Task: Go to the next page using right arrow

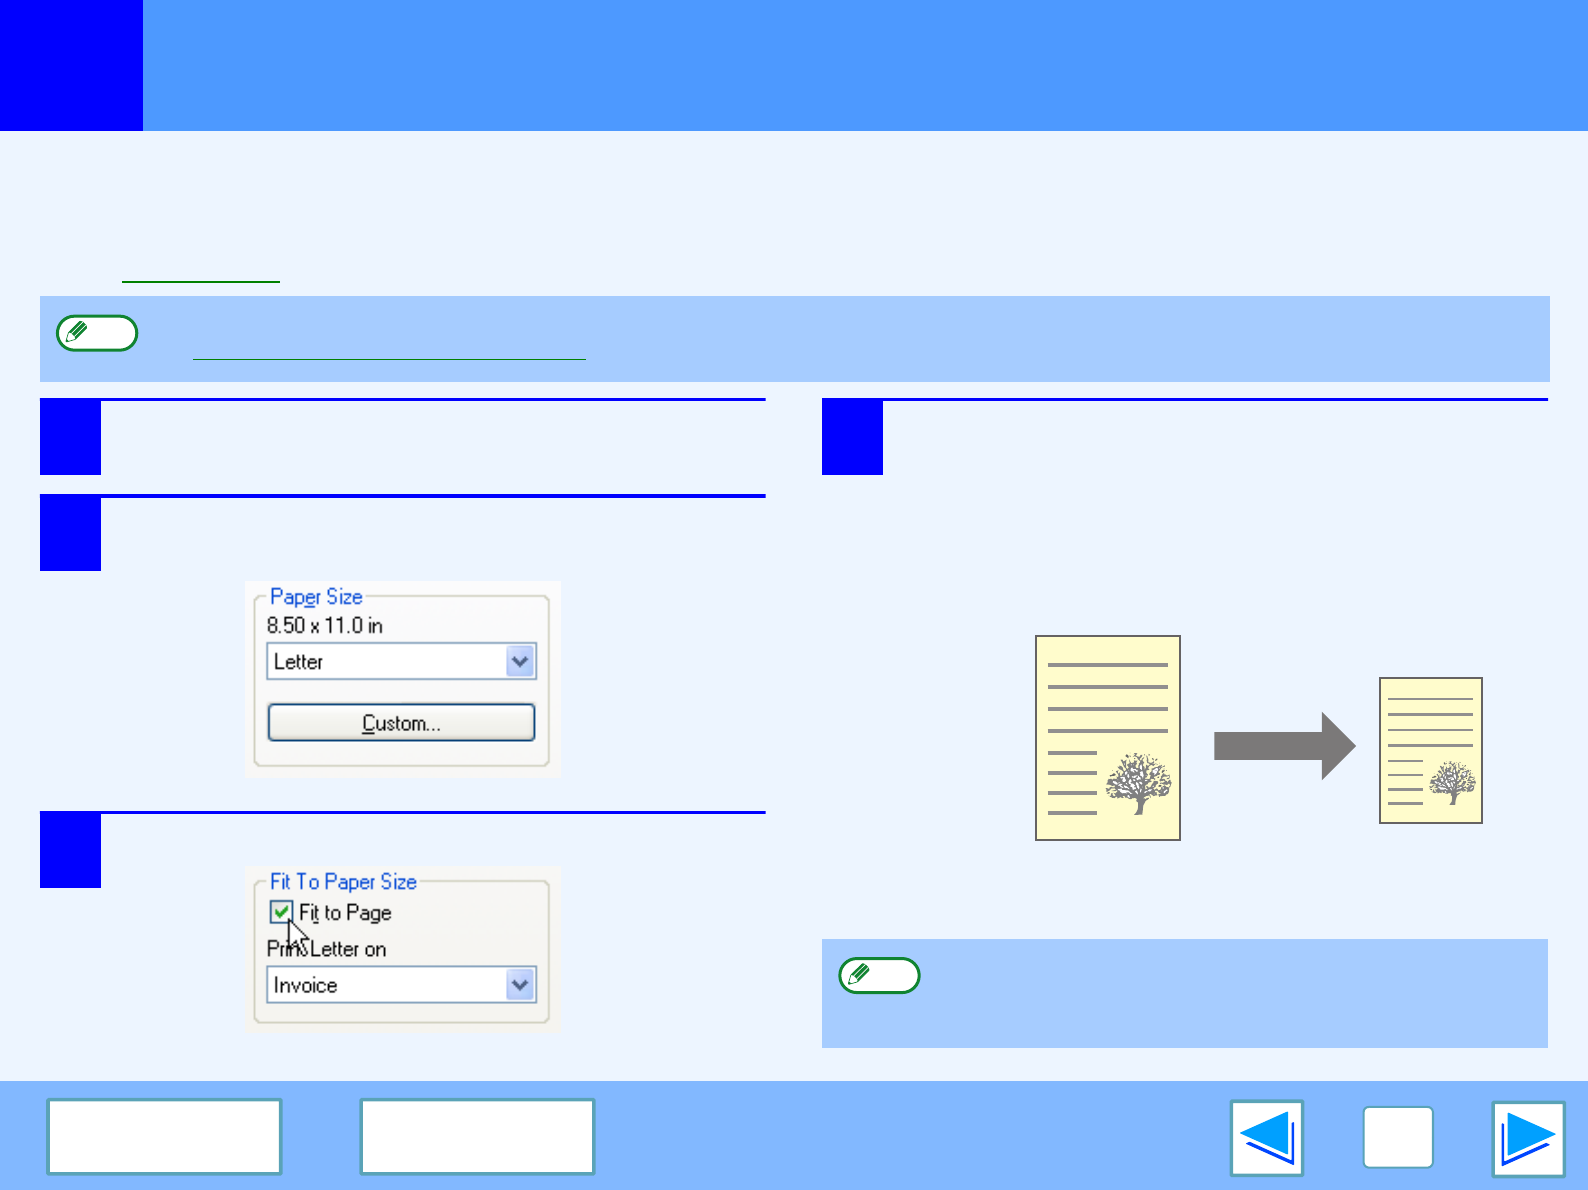Action: tap(1527, 1138)
